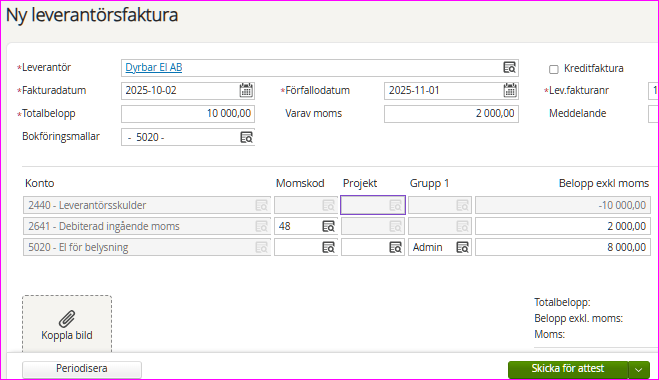Open the Dyrbar El AB supplier link

[154, 67]
